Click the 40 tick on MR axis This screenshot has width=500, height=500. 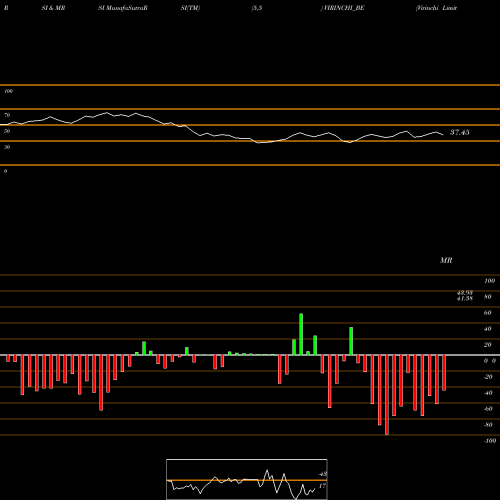click(488, 329)
